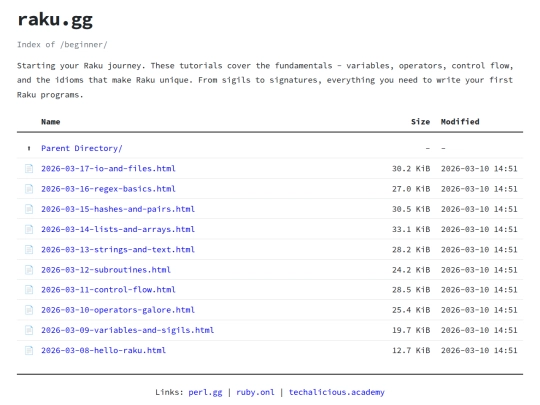
Task: Open 2026-03-16-regex-basics.html
Action: pos(108,189)
